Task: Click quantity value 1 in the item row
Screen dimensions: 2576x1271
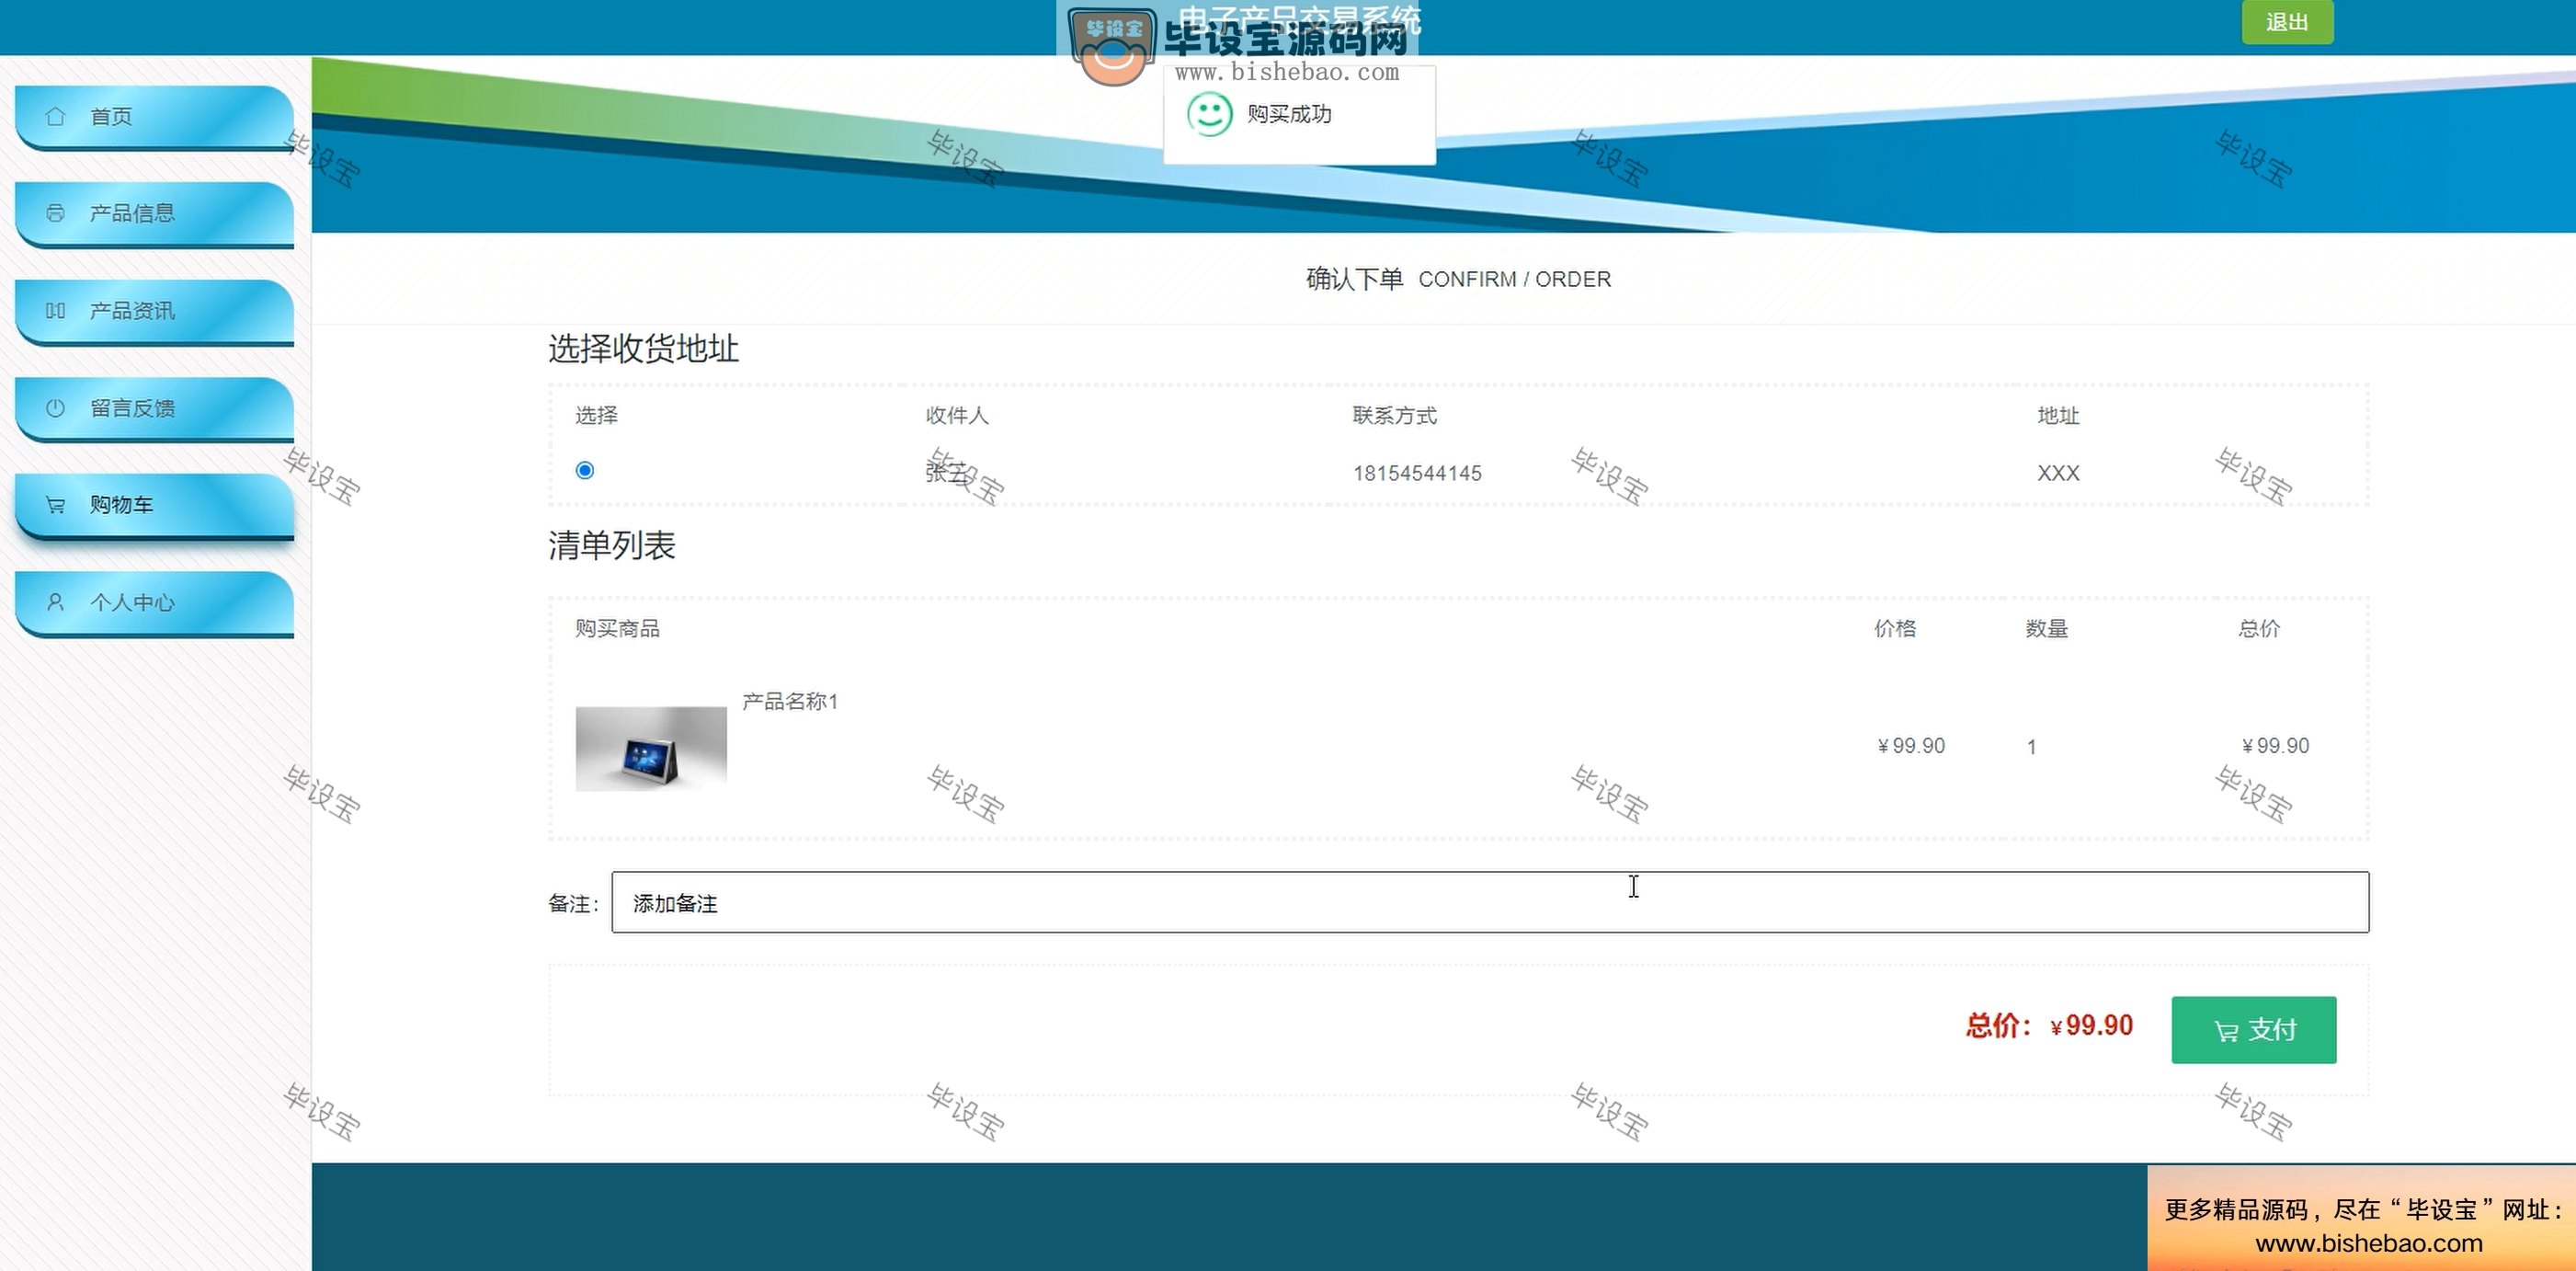Action: tap(2031, 746)
